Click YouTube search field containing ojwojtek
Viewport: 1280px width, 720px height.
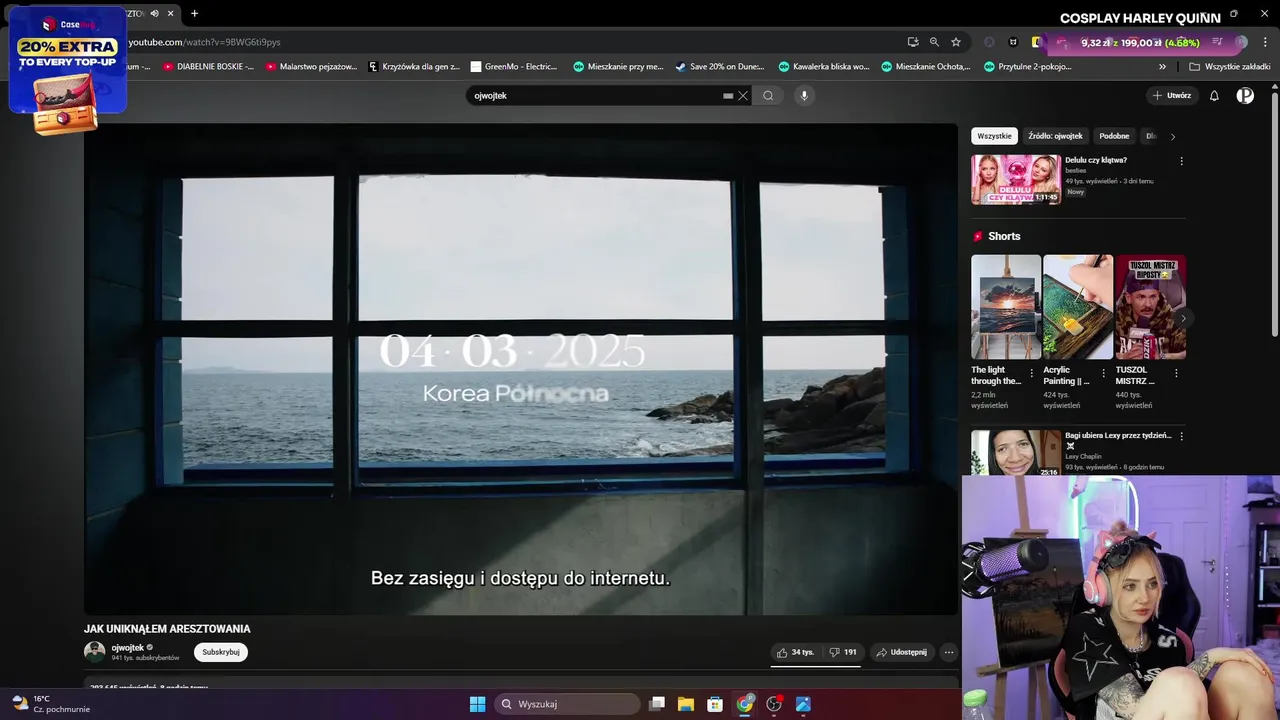(x=595, y=96)
